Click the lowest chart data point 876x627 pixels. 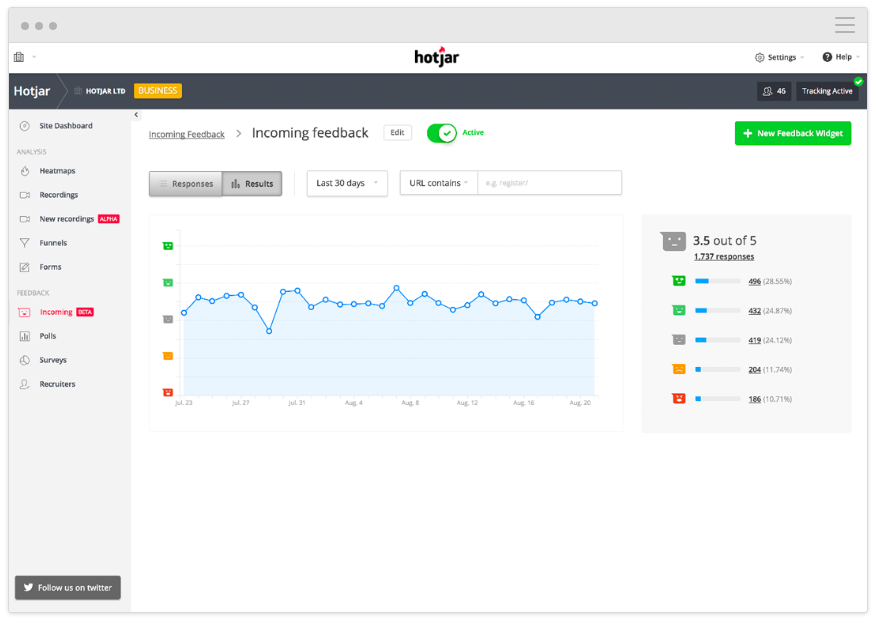coord(269,331)
